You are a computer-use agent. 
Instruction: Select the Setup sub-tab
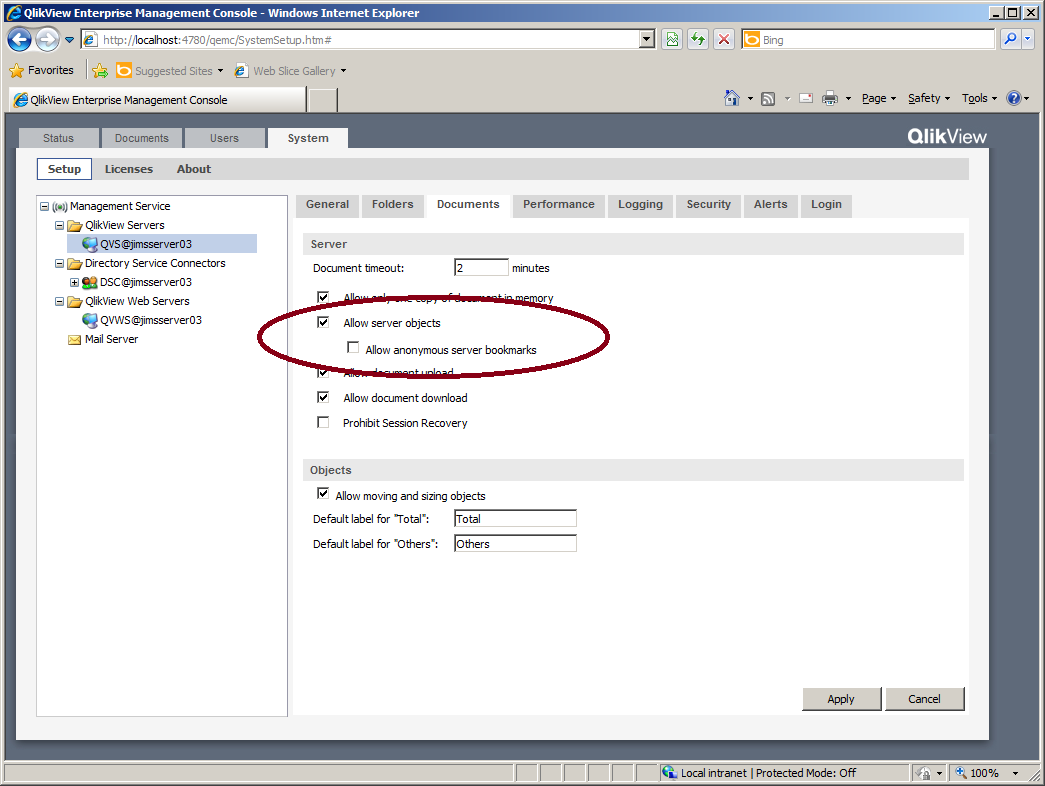(x=64, y=169)
